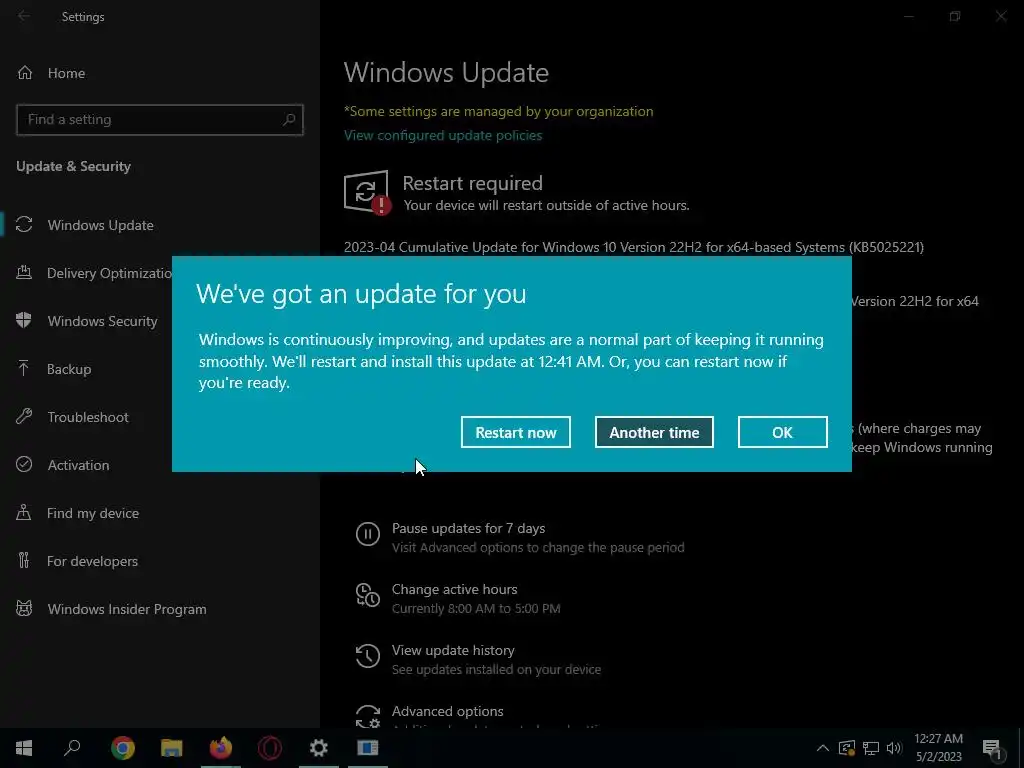Image resolution: width=1024 pixels, height=768 pixels.
Task: Launch Firefox from taskbar
Action: point(221,748)
